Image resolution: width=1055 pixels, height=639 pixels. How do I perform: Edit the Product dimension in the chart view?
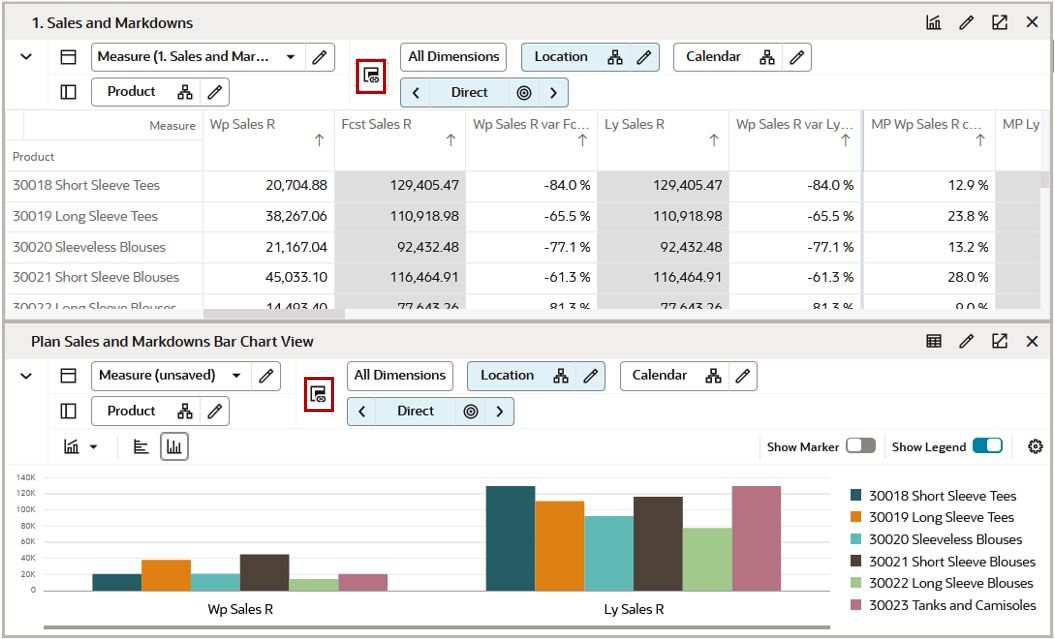click(215, 411)
